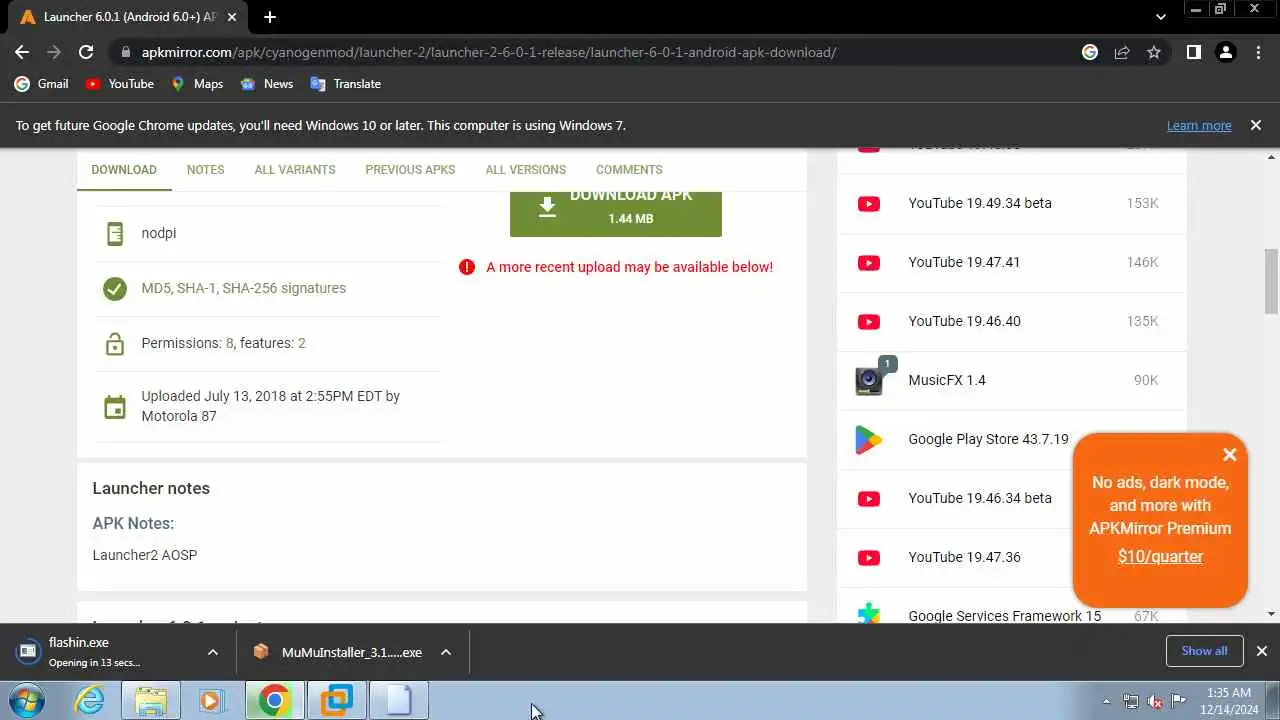Screen dimensions: 1280x720
Task: Open the Maps bookmark
Action: [x=197, y=84]
